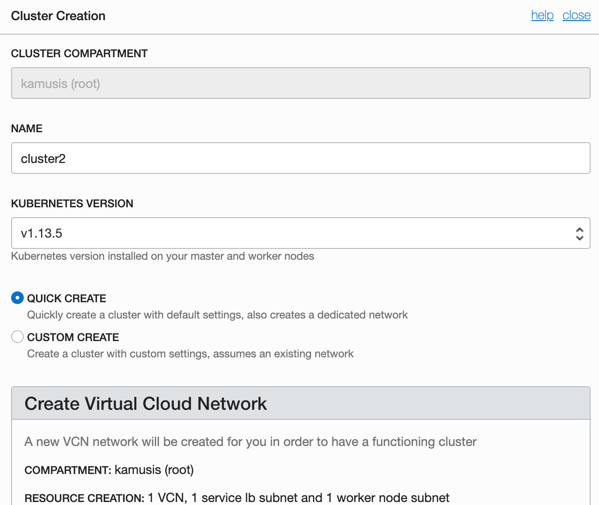Click the kamusis (root) compartment field
This screenshot has height=505, width=599.
point(301,83)
